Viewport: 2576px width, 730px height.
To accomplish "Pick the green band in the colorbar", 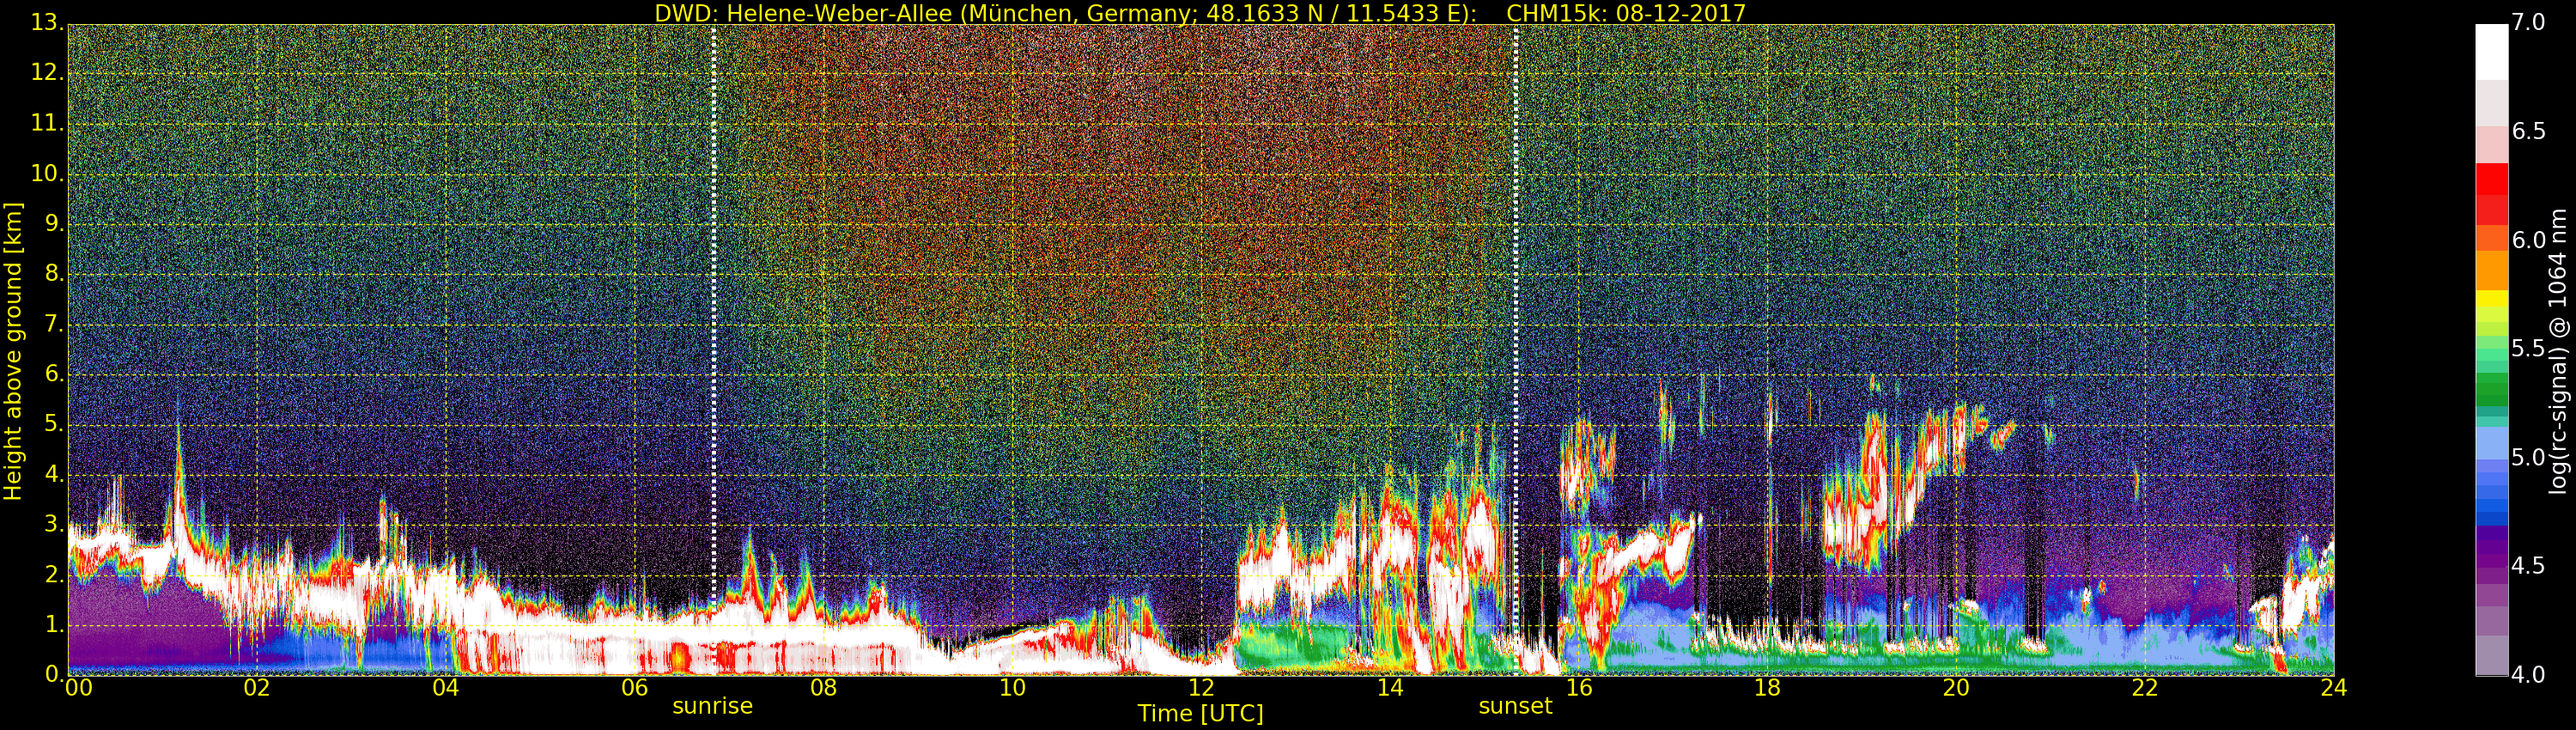I will 2492,388.
